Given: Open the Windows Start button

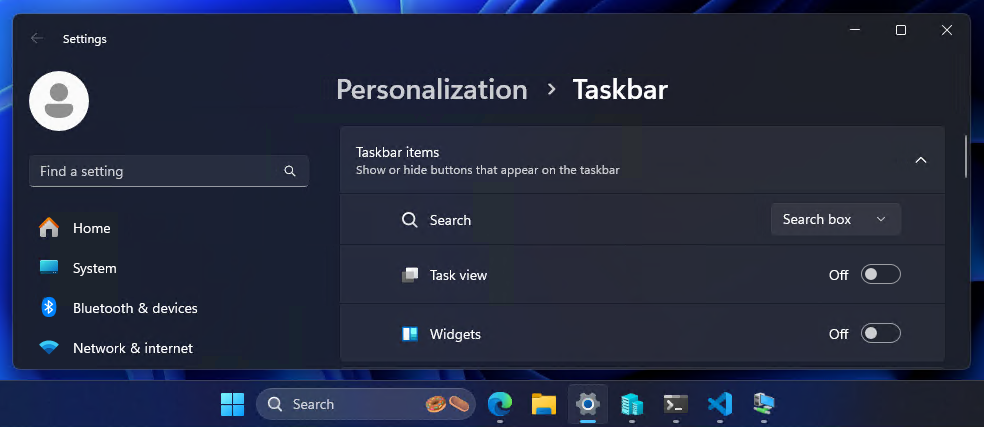Looking at the screenshot, I should click(x=232, y=404).
